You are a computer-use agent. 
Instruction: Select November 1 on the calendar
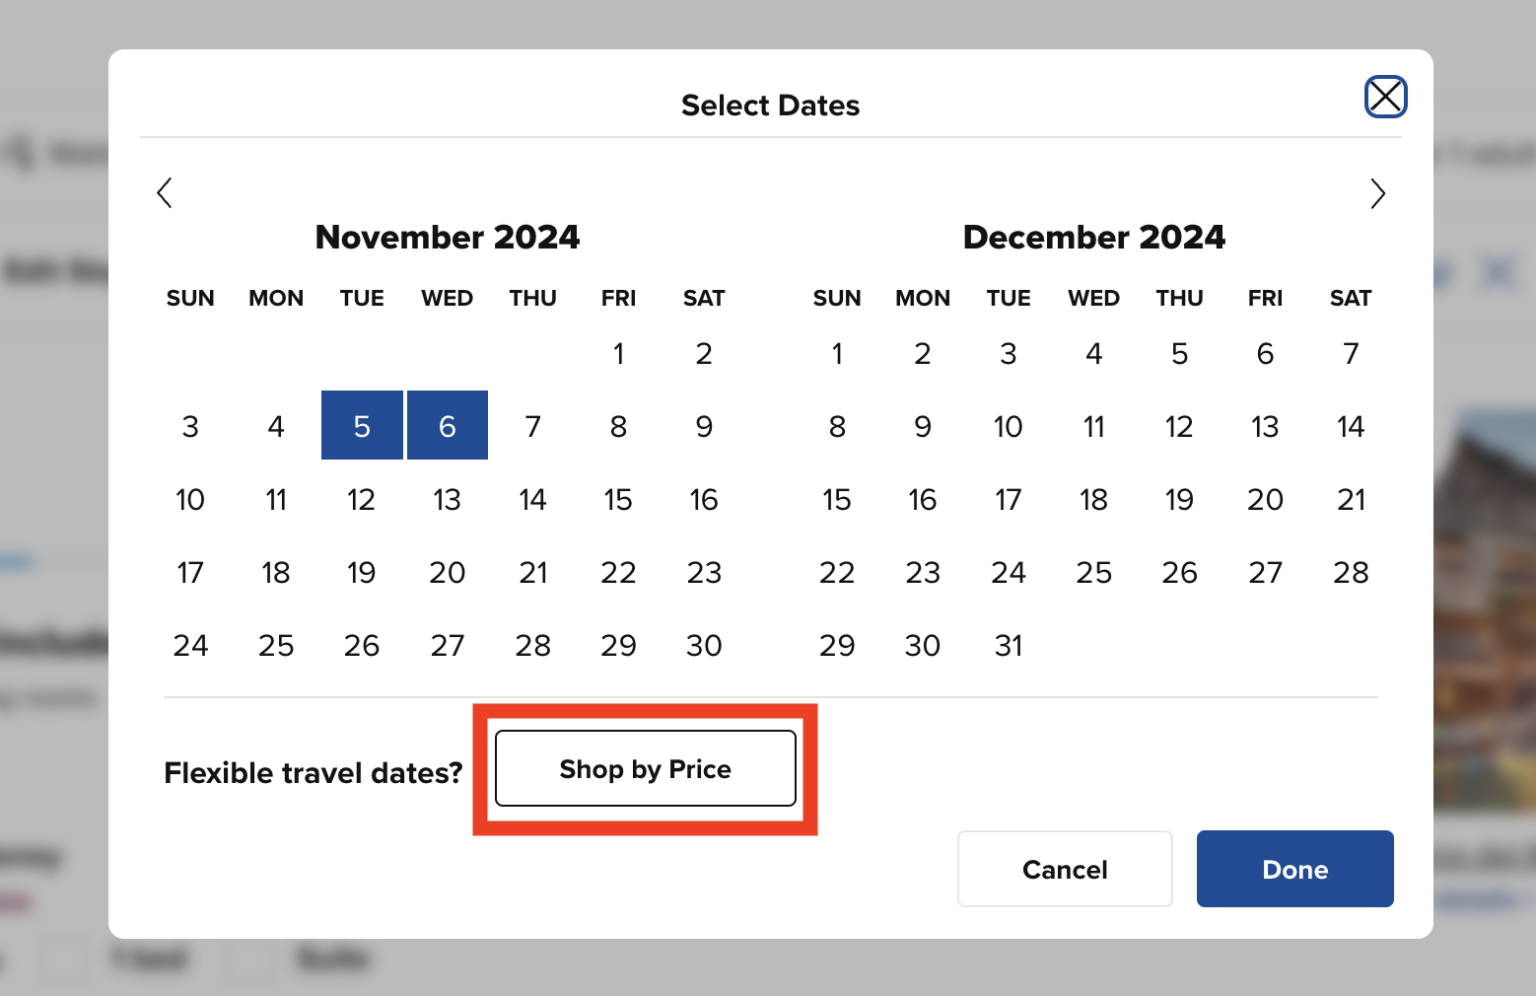pyautogui.click(x=618, y=353)
